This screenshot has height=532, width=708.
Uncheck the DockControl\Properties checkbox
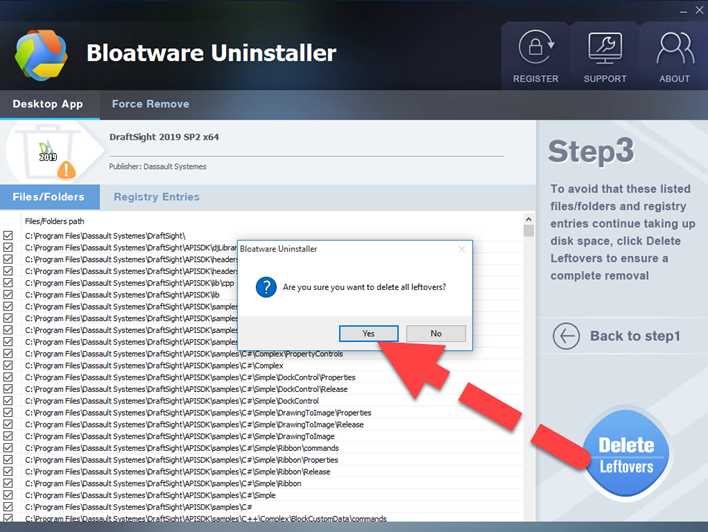[8, 377]
